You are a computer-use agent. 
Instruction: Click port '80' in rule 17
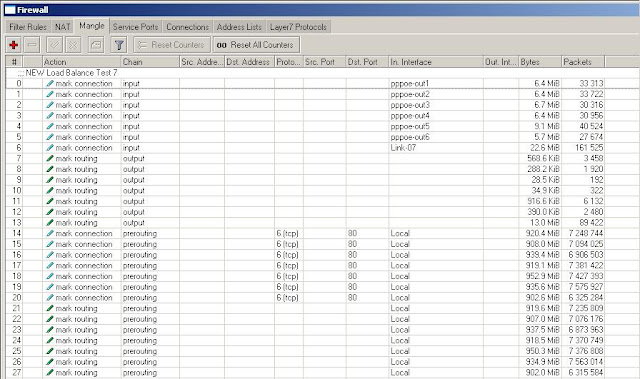pyautogui.click(x=352, y=266)
